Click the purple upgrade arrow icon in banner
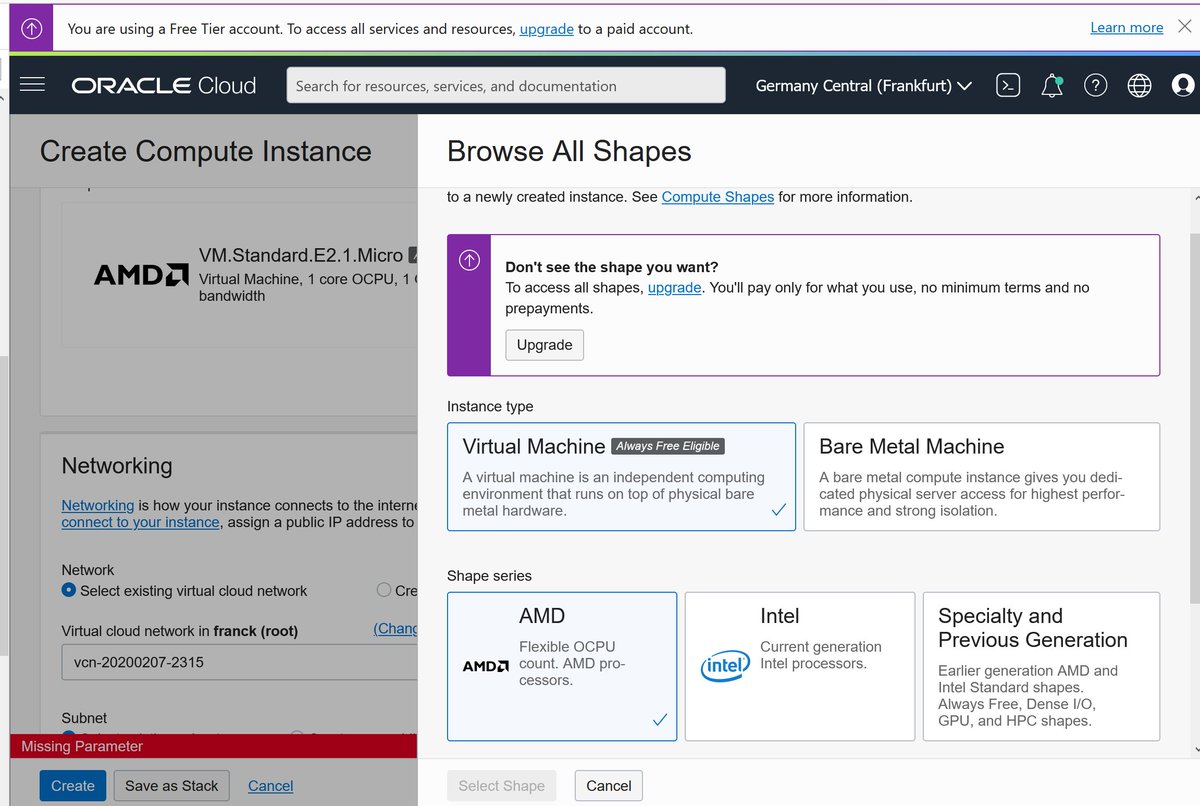 [31, 29]
